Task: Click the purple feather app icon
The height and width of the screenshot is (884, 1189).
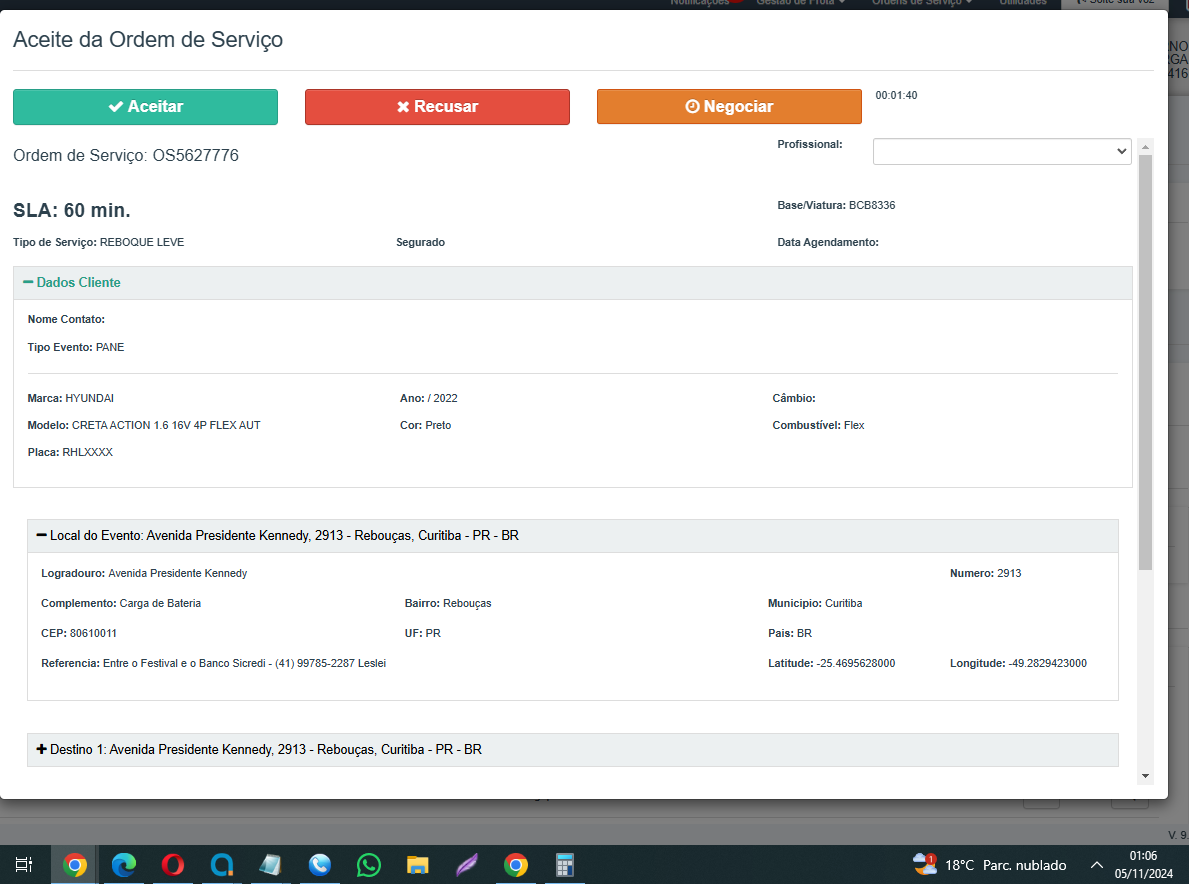Action: (x=467, y=865)
